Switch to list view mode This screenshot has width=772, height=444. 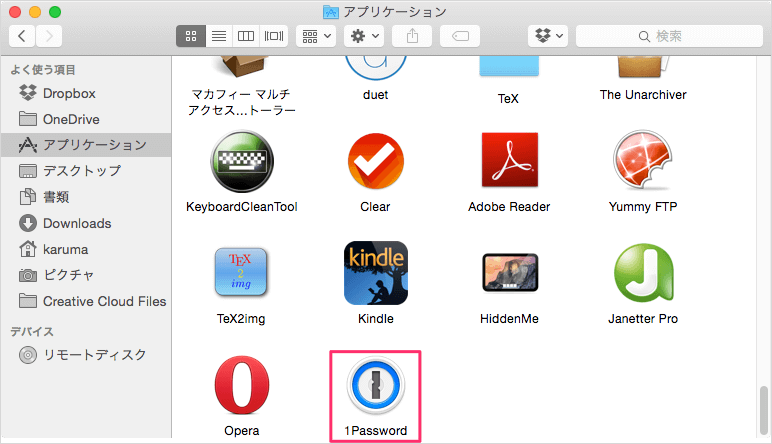(x=219, y=36)
